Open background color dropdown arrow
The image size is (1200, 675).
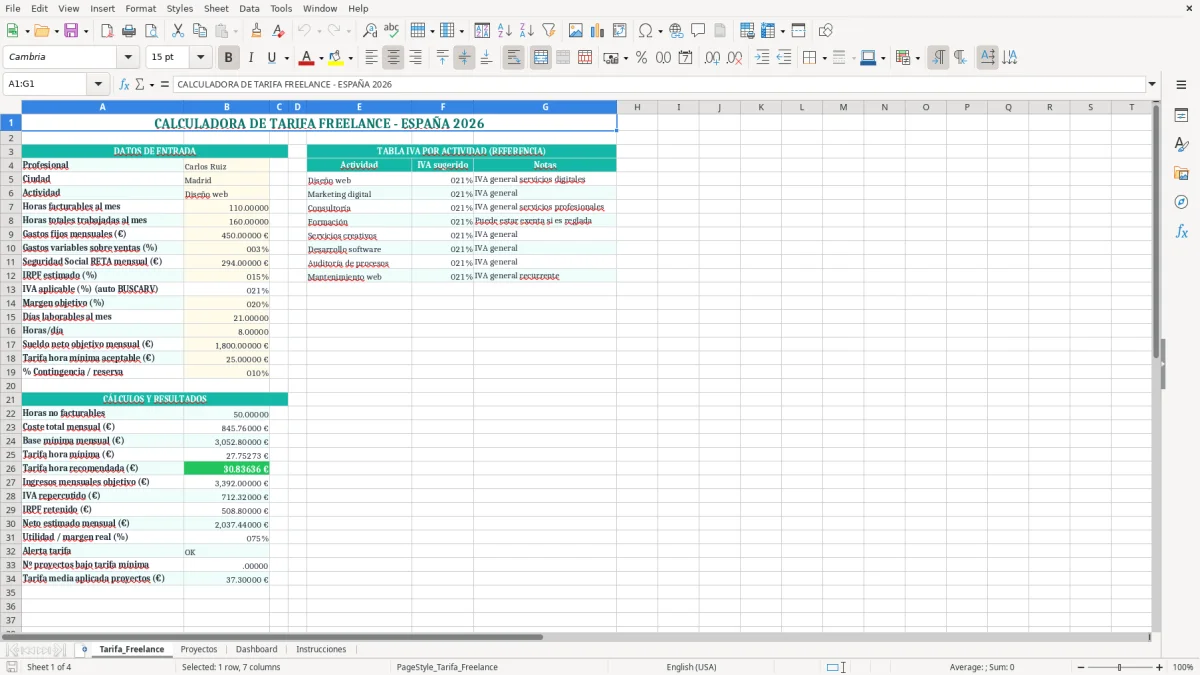(350, 58)
